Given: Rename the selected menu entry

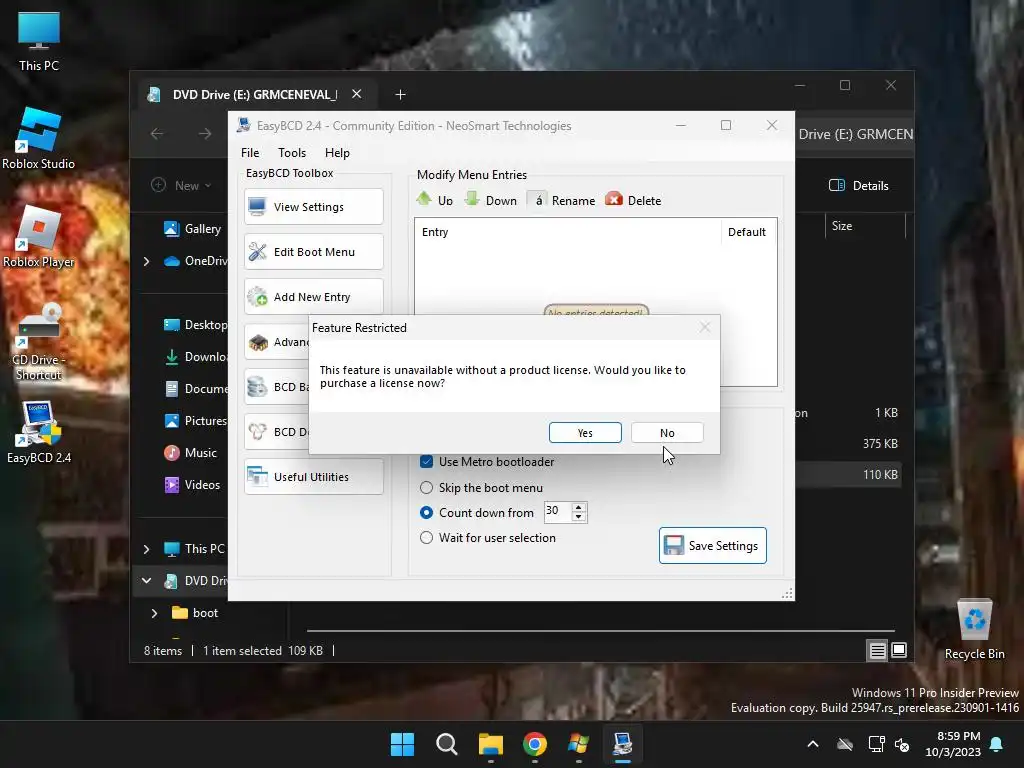Looking at the screenshot, I should tap(562, 200).
